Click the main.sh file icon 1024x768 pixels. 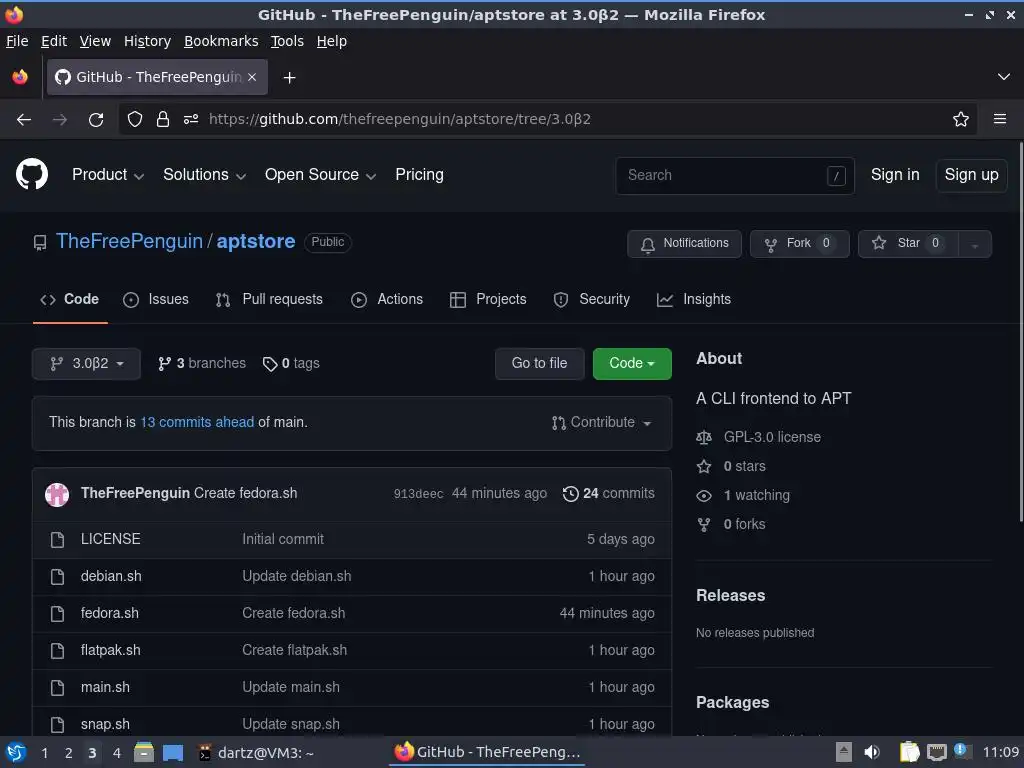[x=57, y=688]
